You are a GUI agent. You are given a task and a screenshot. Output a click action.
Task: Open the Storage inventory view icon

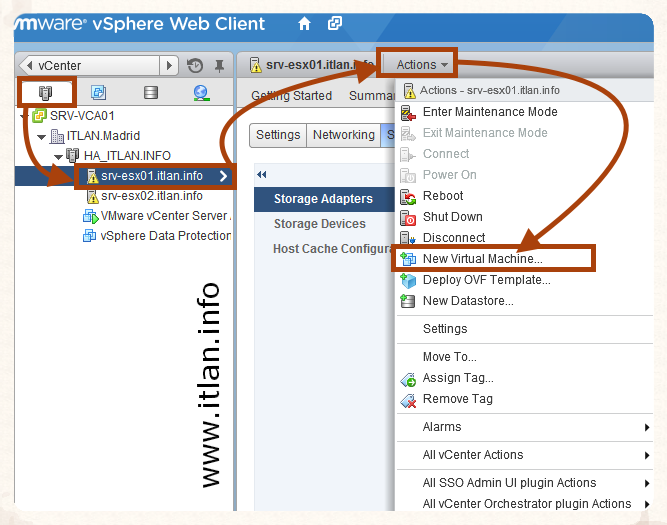tap(150, 93)
